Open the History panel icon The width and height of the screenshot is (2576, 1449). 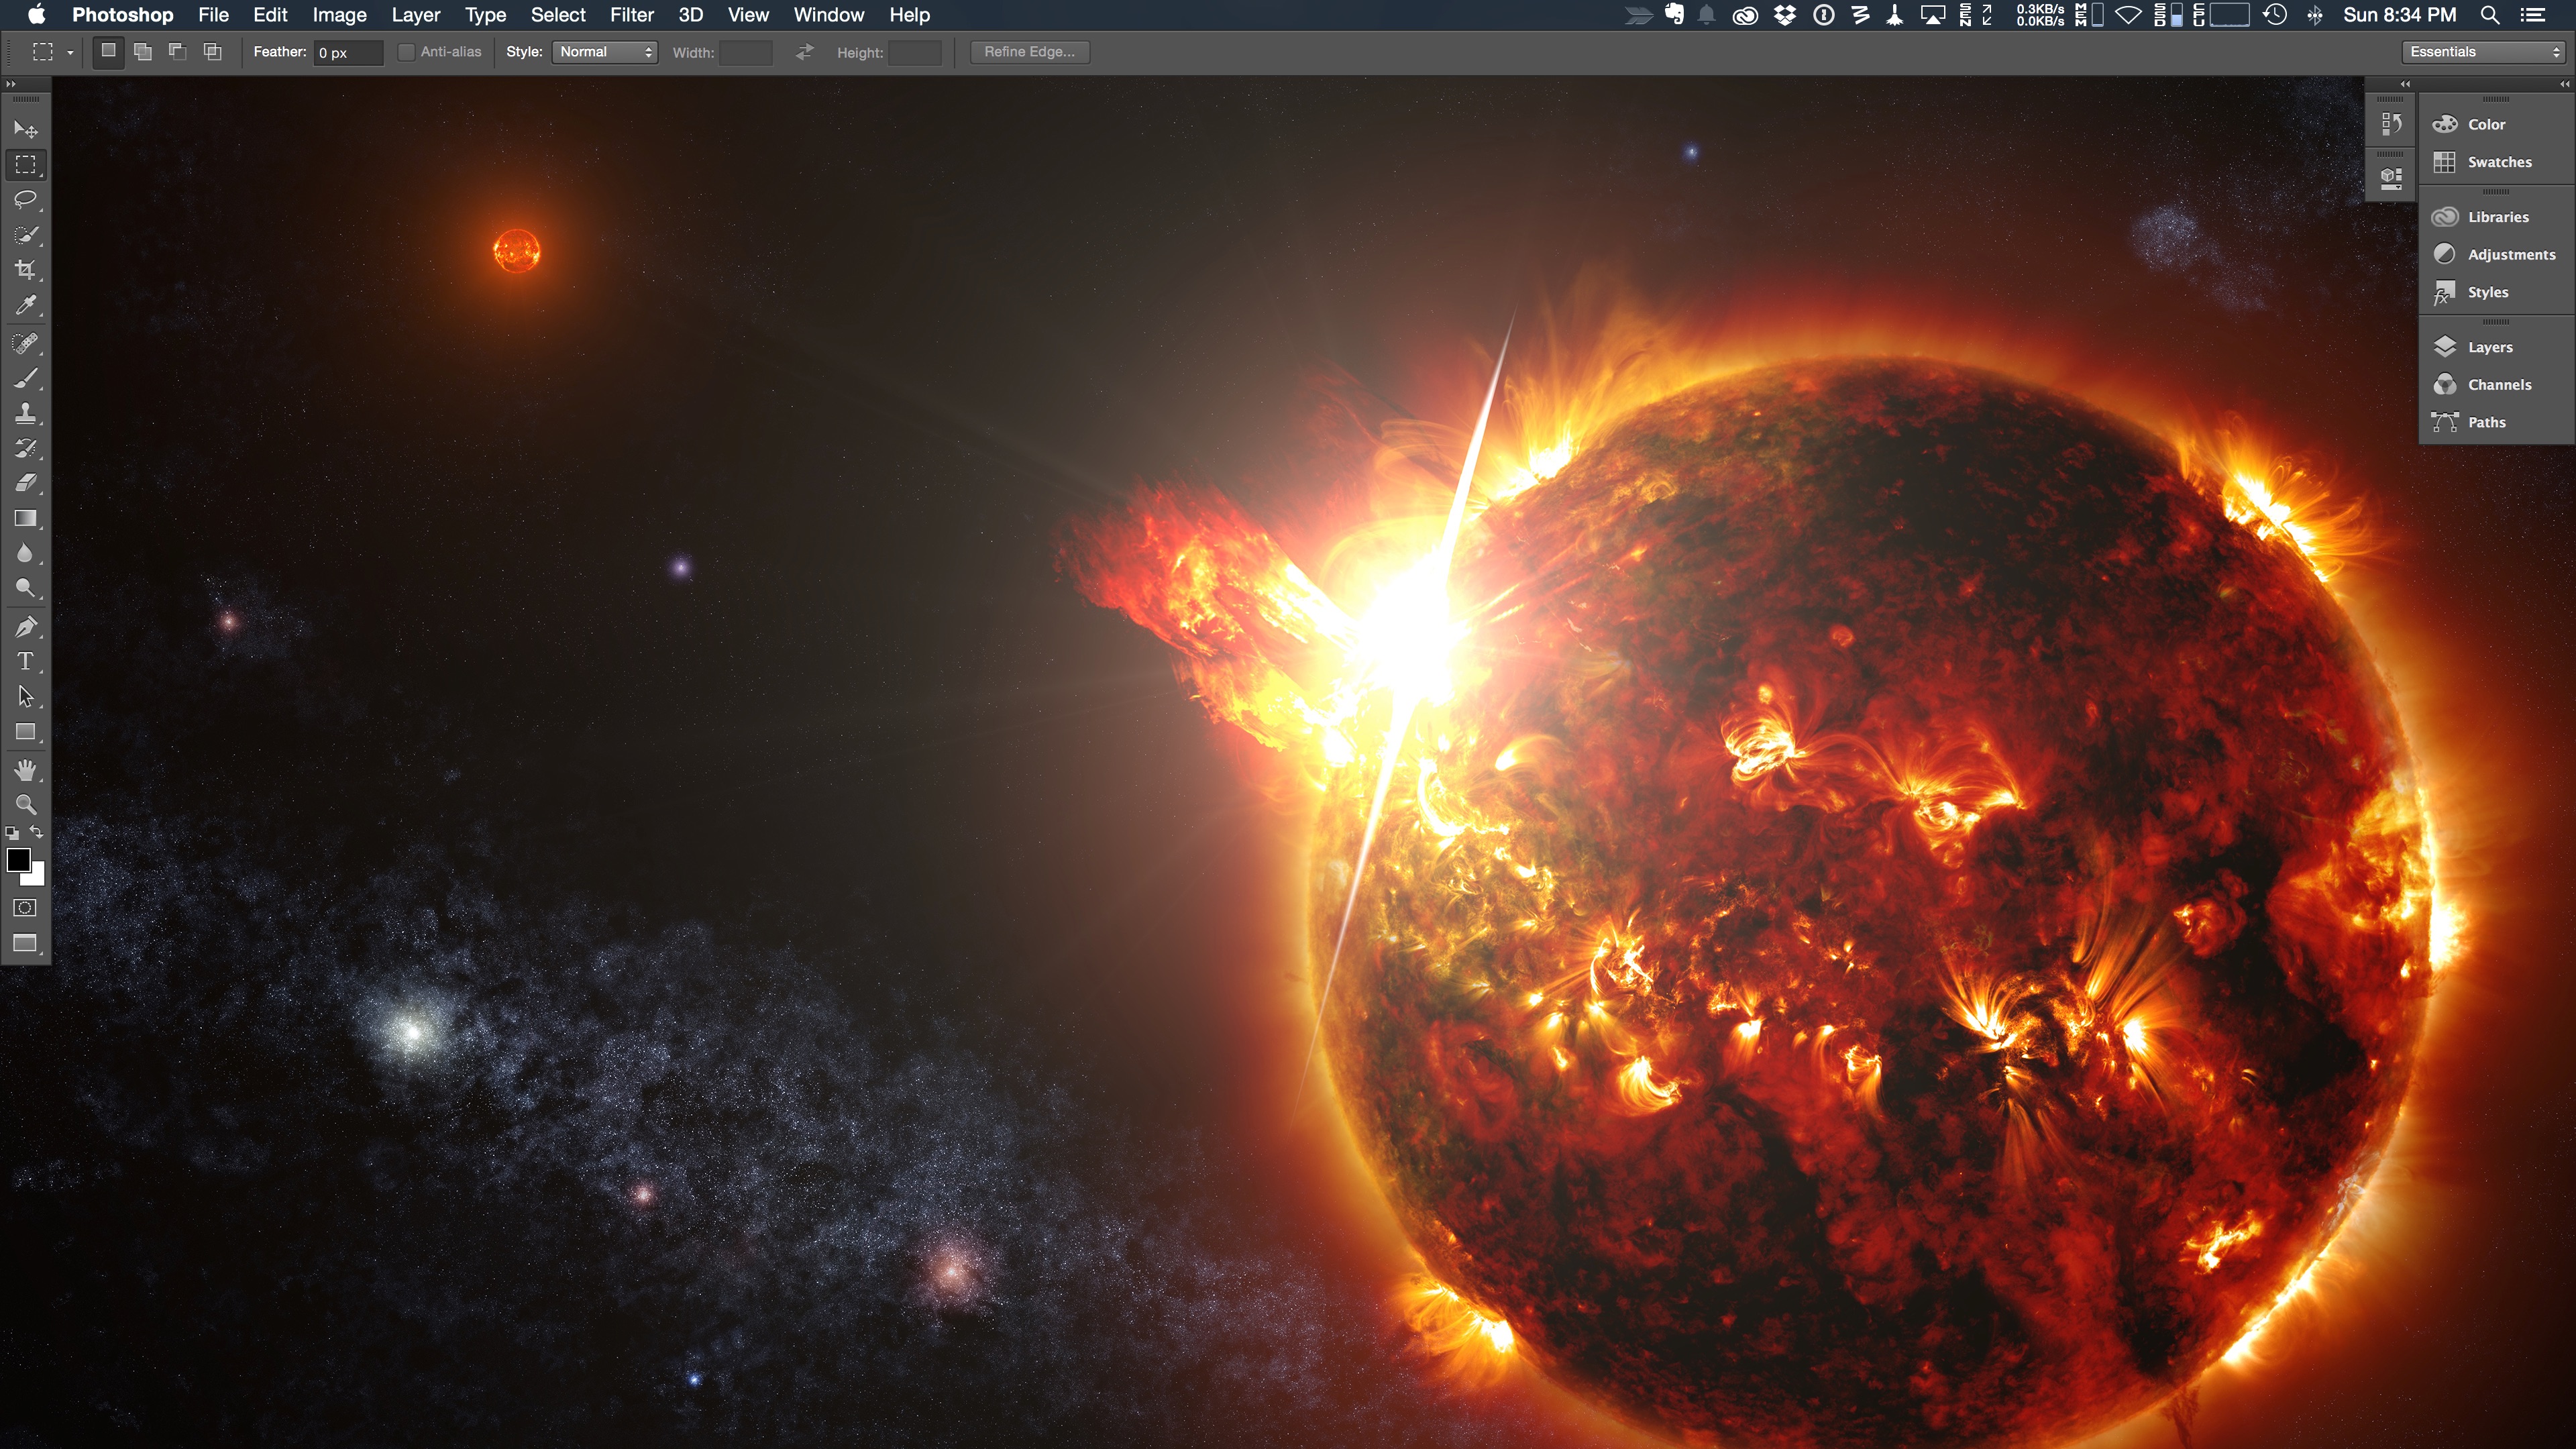pyautogui.click(x=2391, y=124)
